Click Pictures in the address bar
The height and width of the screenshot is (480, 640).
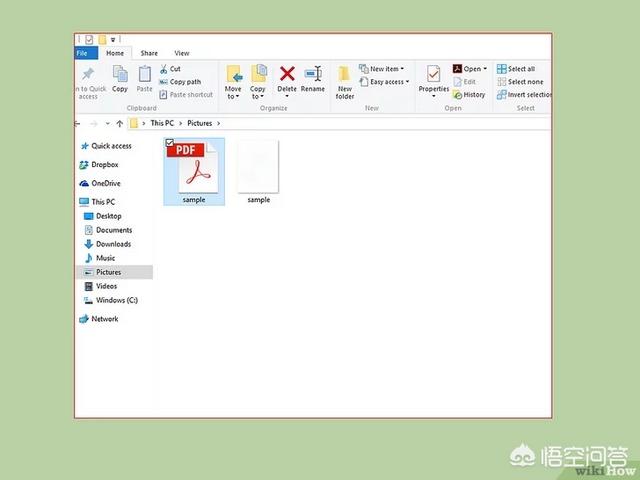(200, 123)
